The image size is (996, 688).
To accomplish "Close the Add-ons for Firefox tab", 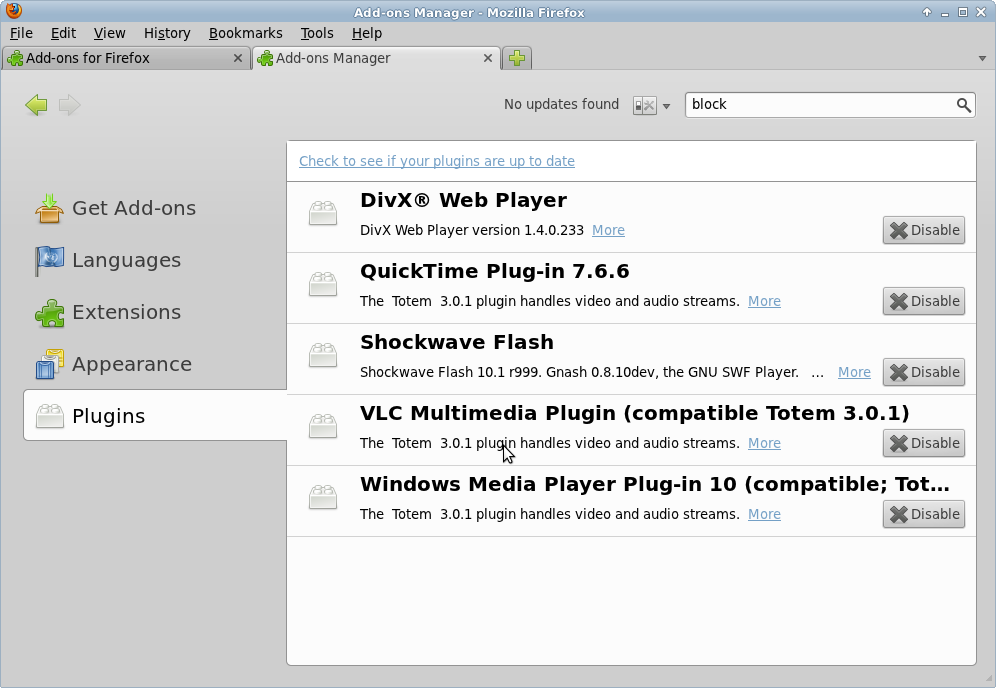I will click(x=238, y=58).
